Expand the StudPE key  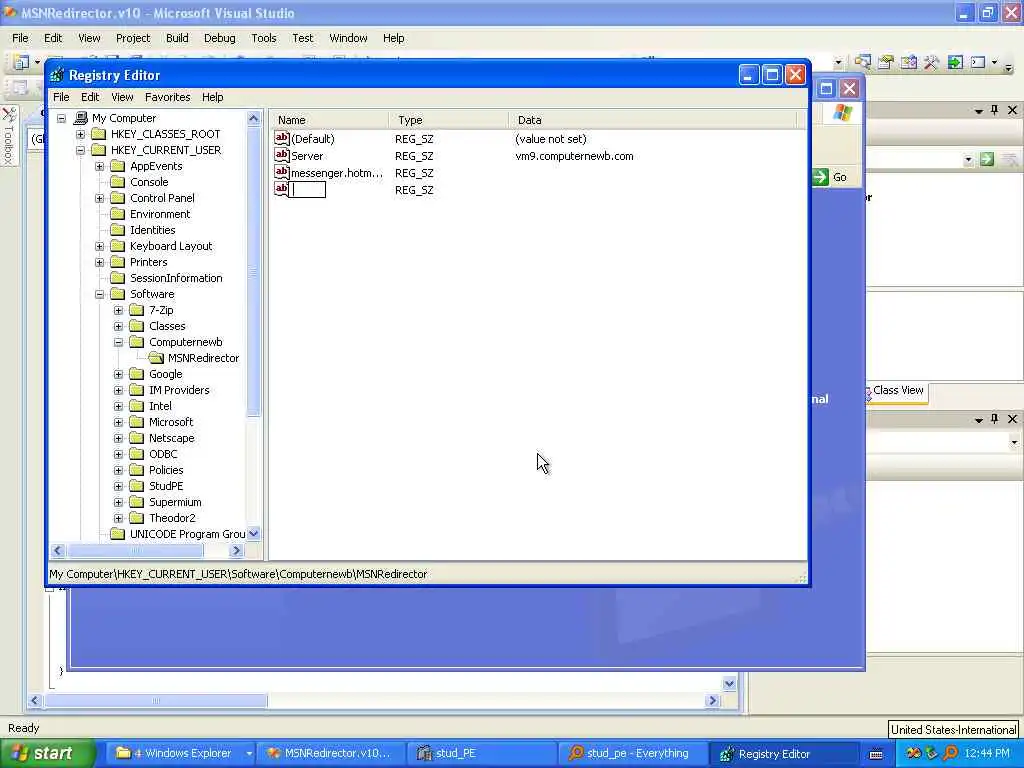pos(119,487)
